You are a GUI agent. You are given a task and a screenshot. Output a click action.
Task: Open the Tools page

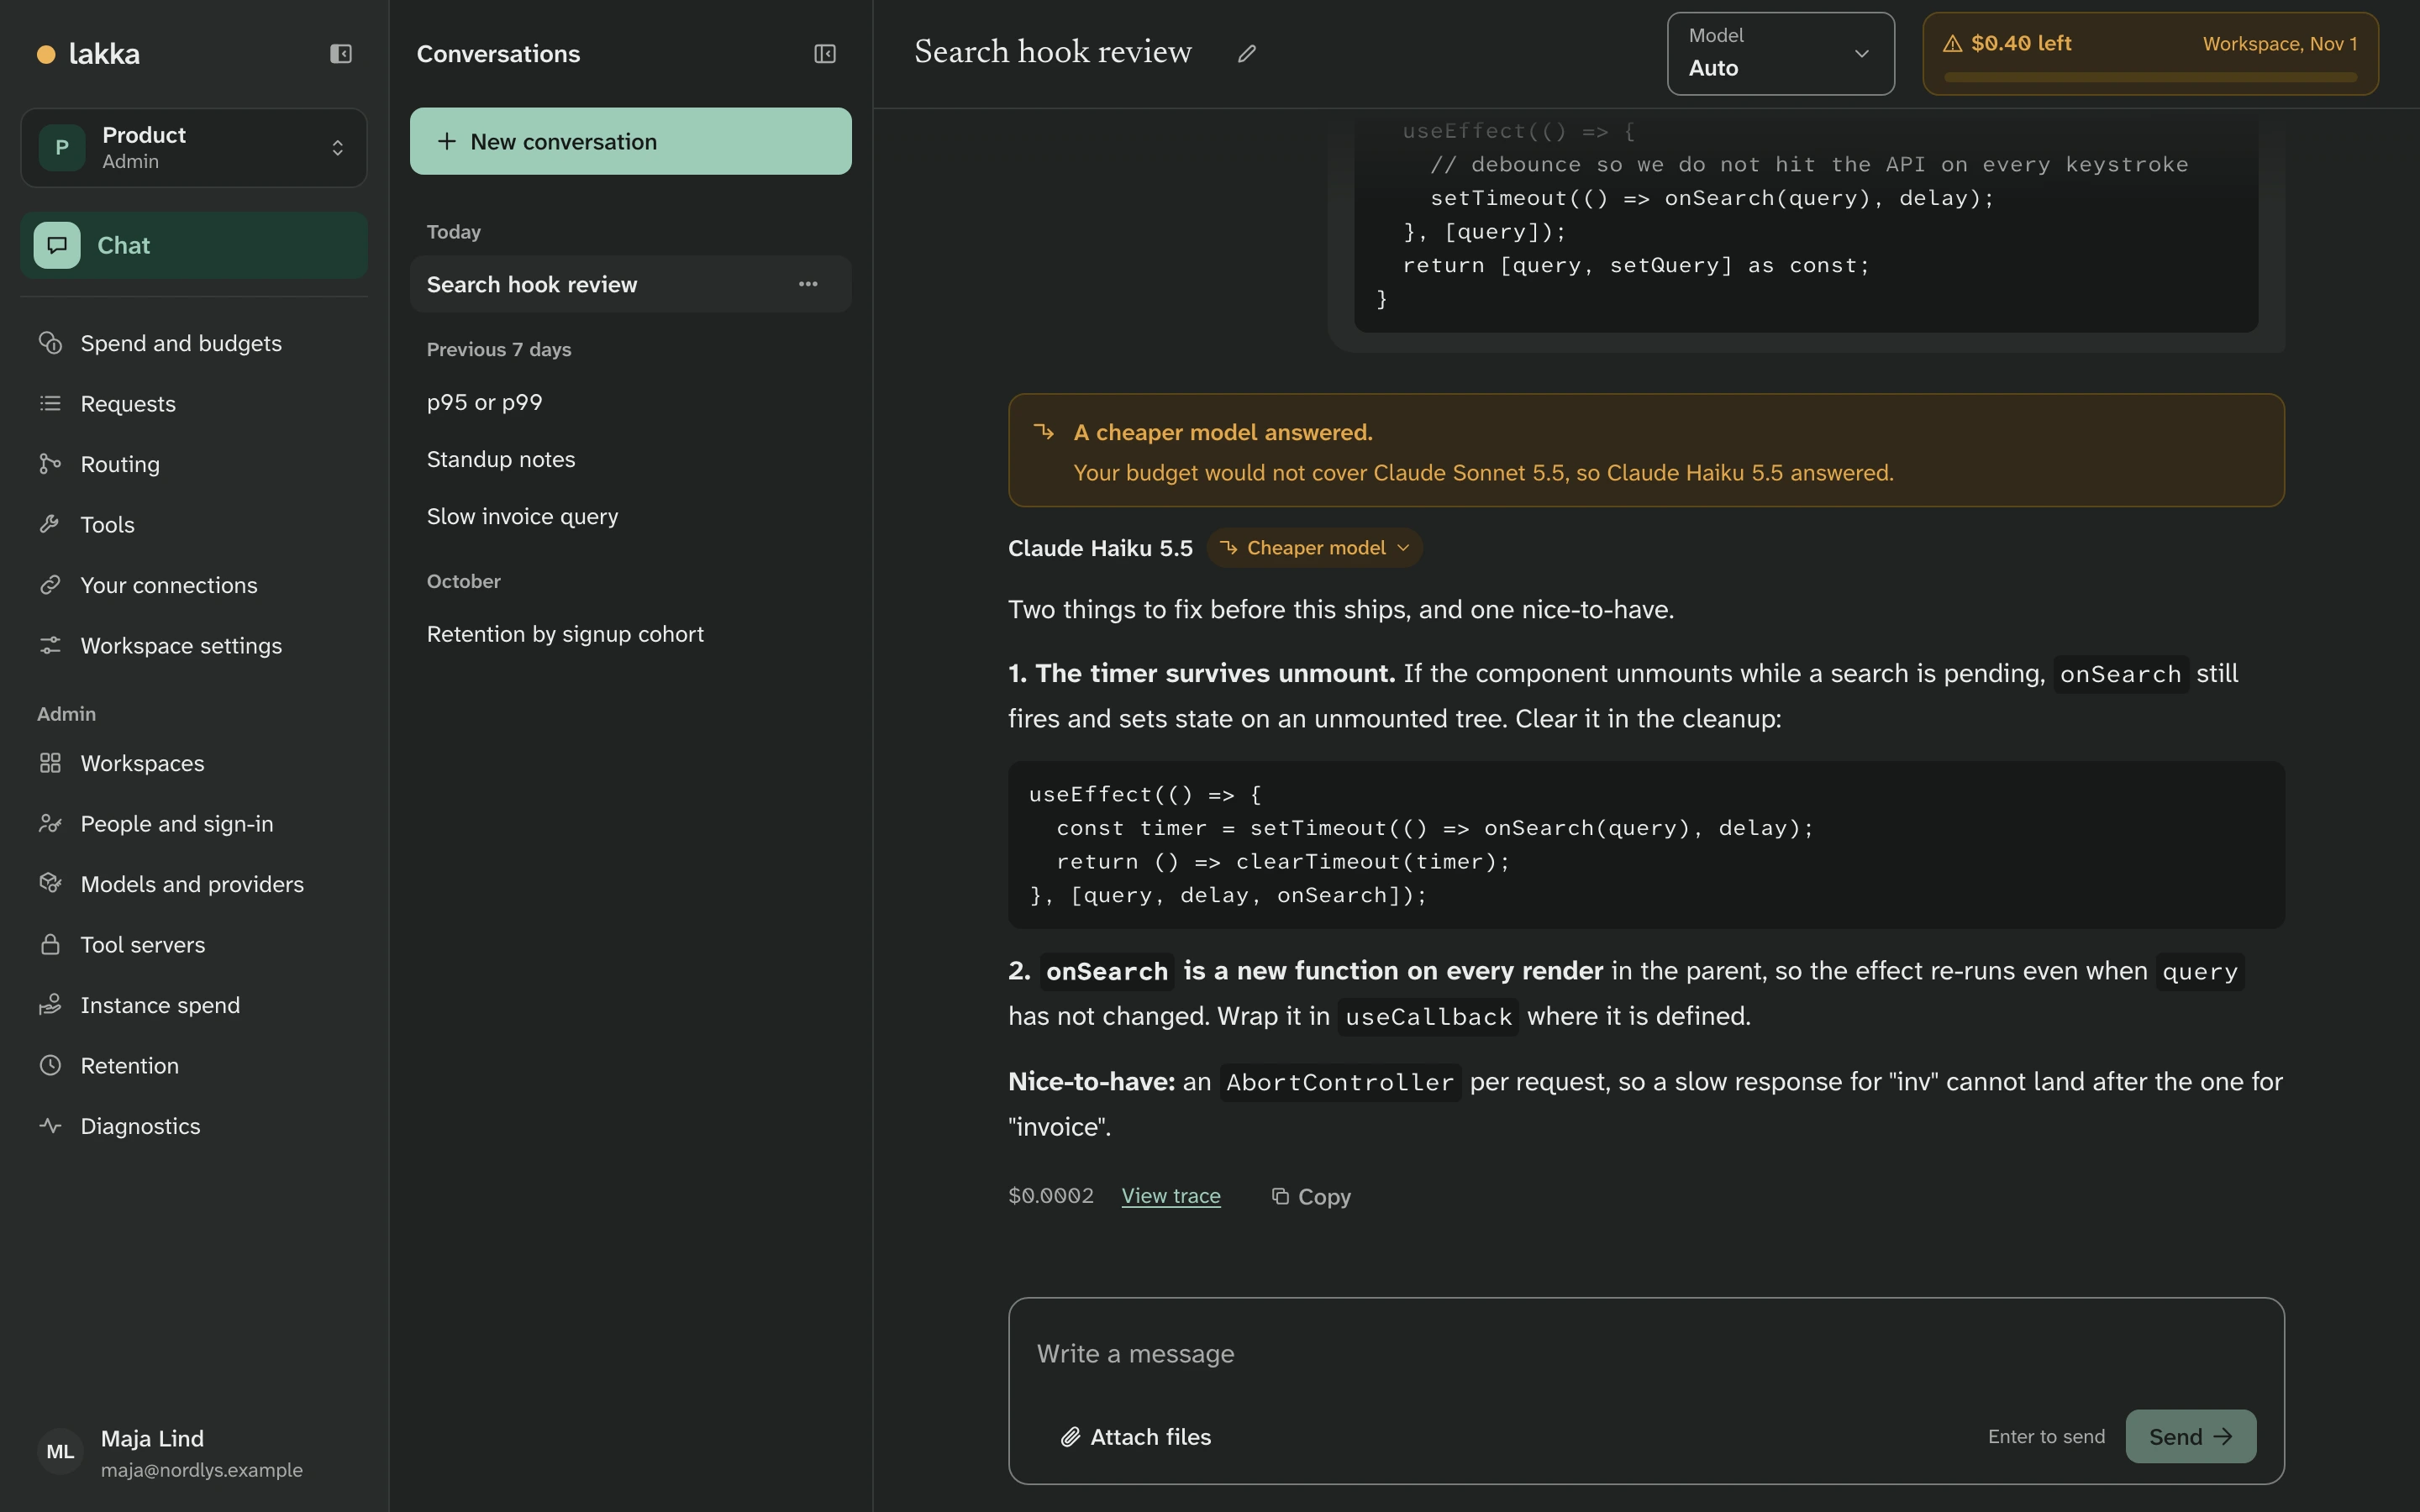point(194,525)
